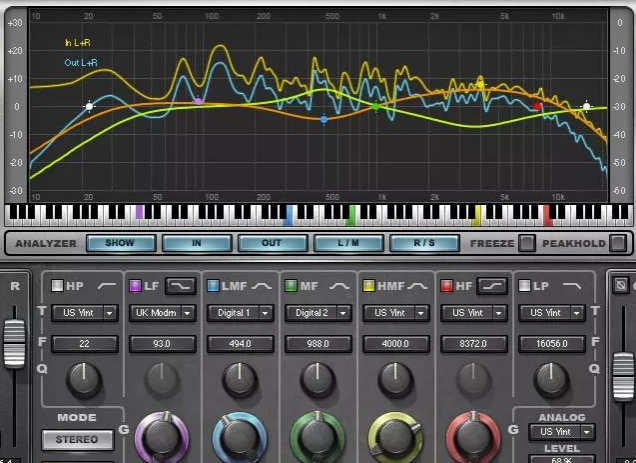The height and width of the screenshot is (463, 636).
Task: Click the analyzer R / S button
Action: click(x=424, y=243)
